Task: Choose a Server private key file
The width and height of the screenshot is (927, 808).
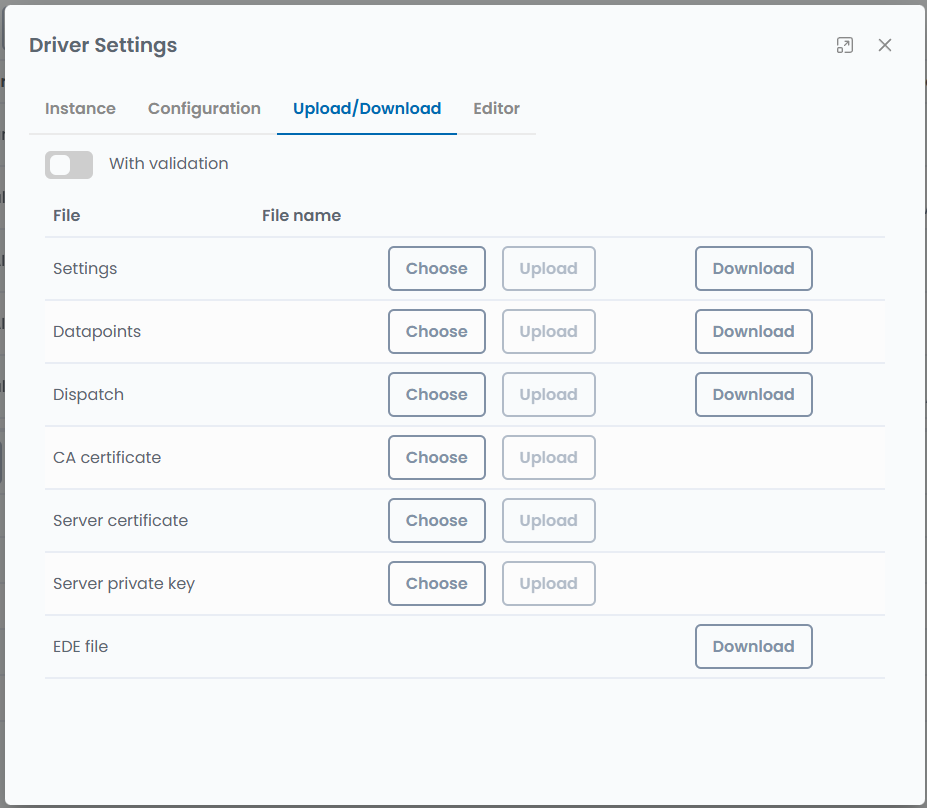Action: [437, 583]
